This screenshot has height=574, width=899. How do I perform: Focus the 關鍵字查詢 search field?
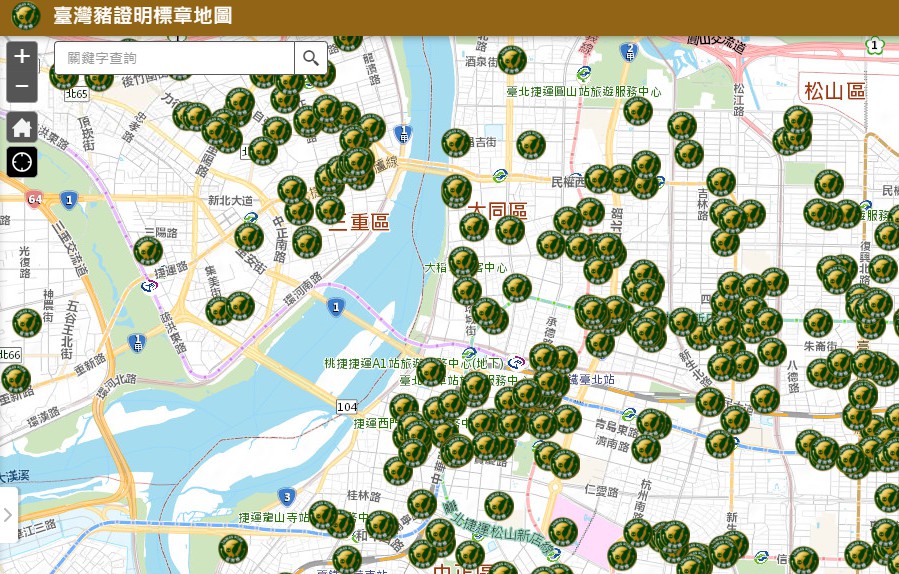point(174,58)
